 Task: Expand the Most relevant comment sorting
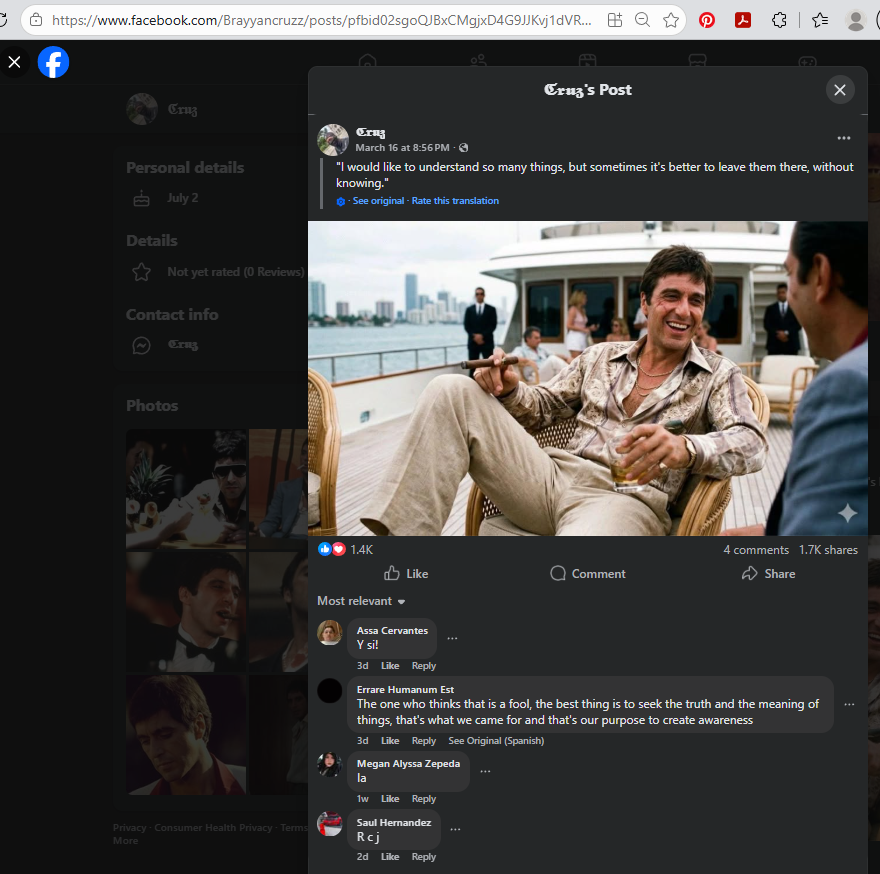(x=361, y=601)
